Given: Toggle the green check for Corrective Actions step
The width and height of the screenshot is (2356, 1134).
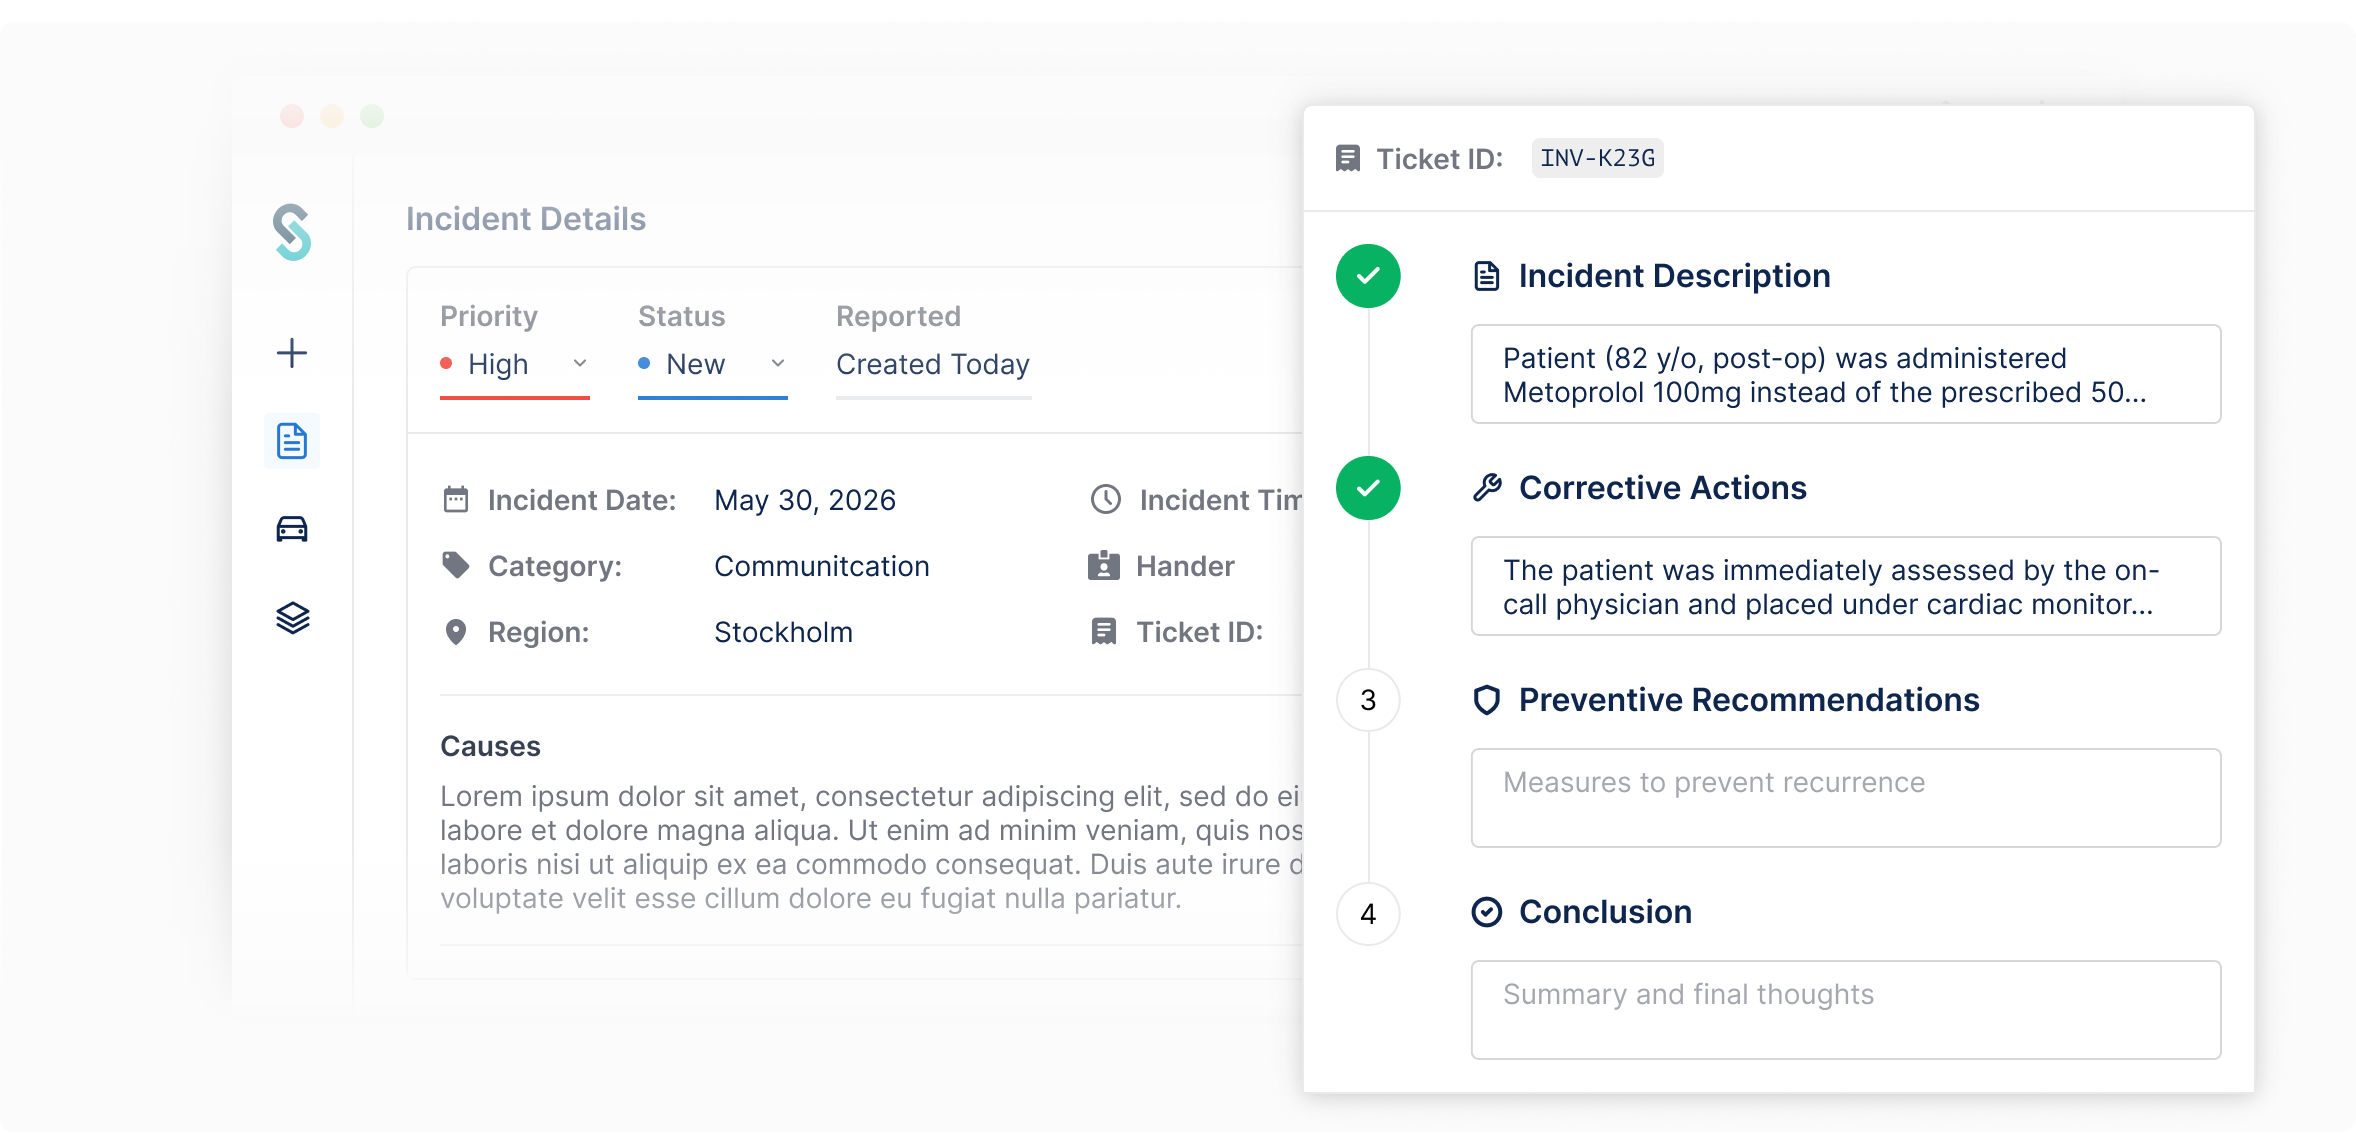Looking at the screenshot, I should [x=1368, y=488].
